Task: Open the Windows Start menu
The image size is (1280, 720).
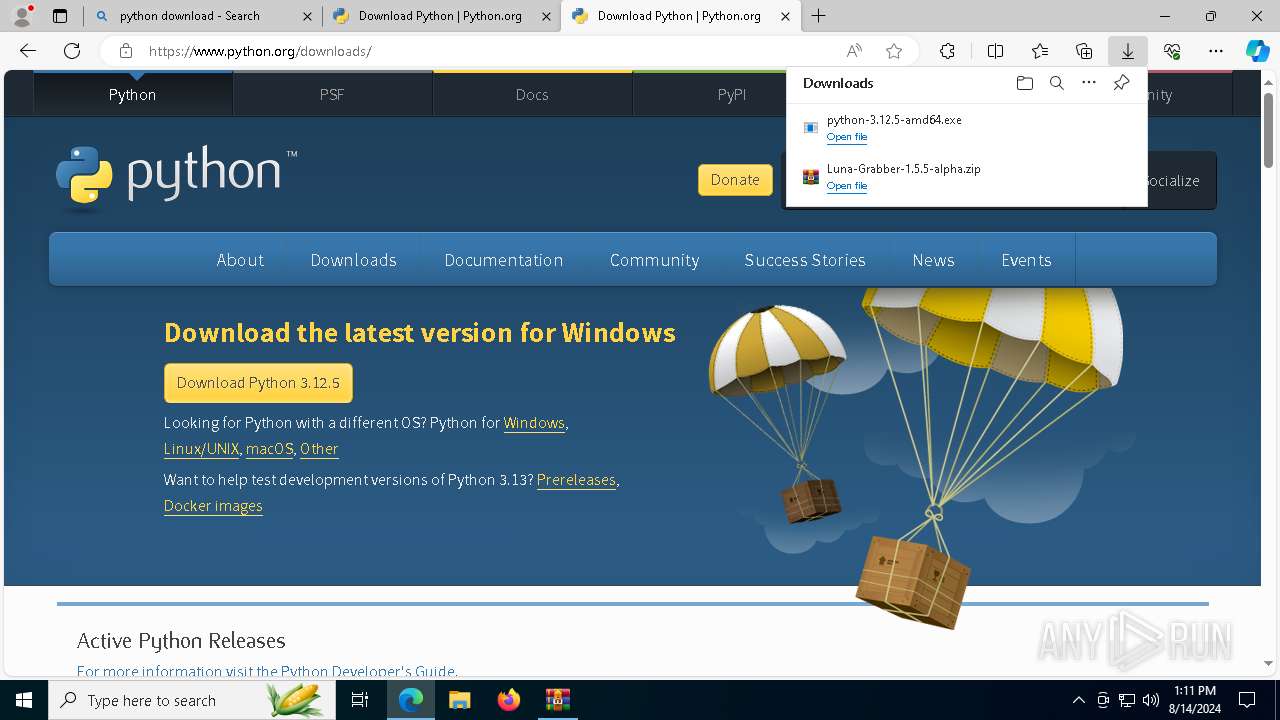Action: tap(24, 700)
